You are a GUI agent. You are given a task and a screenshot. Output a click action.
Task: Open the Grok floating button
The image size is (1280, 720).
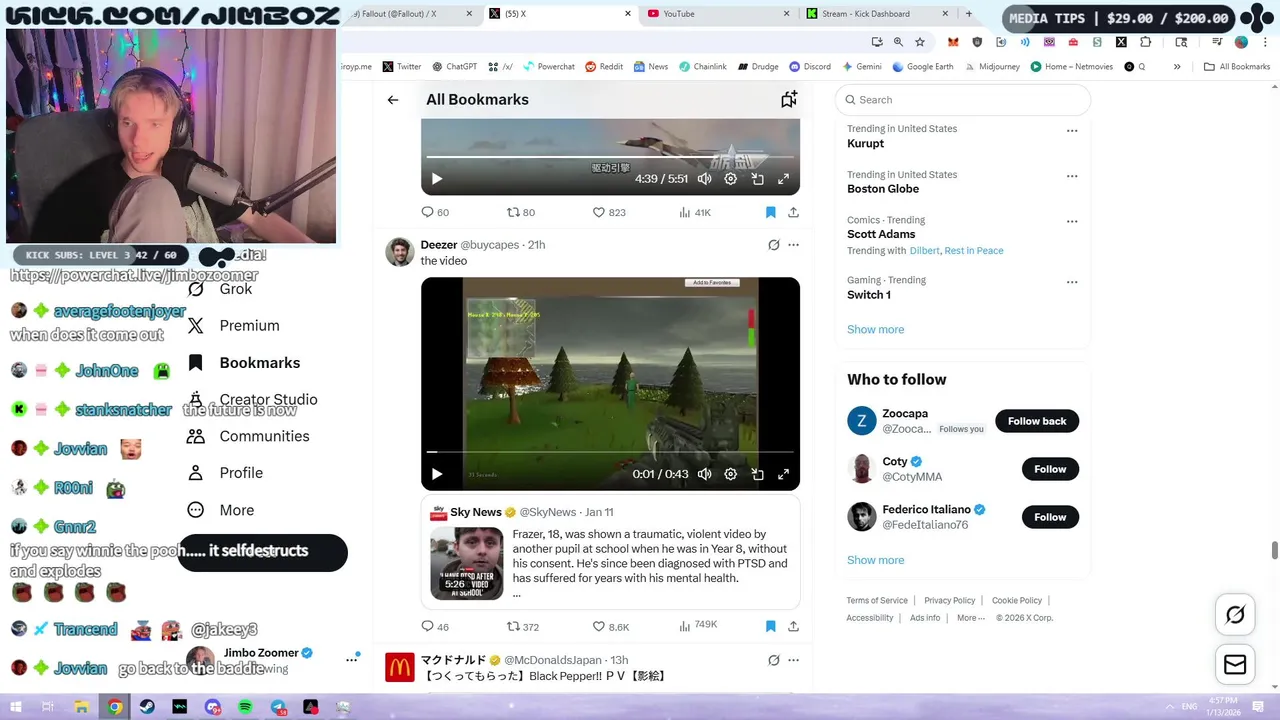[x=1235, y=615]
